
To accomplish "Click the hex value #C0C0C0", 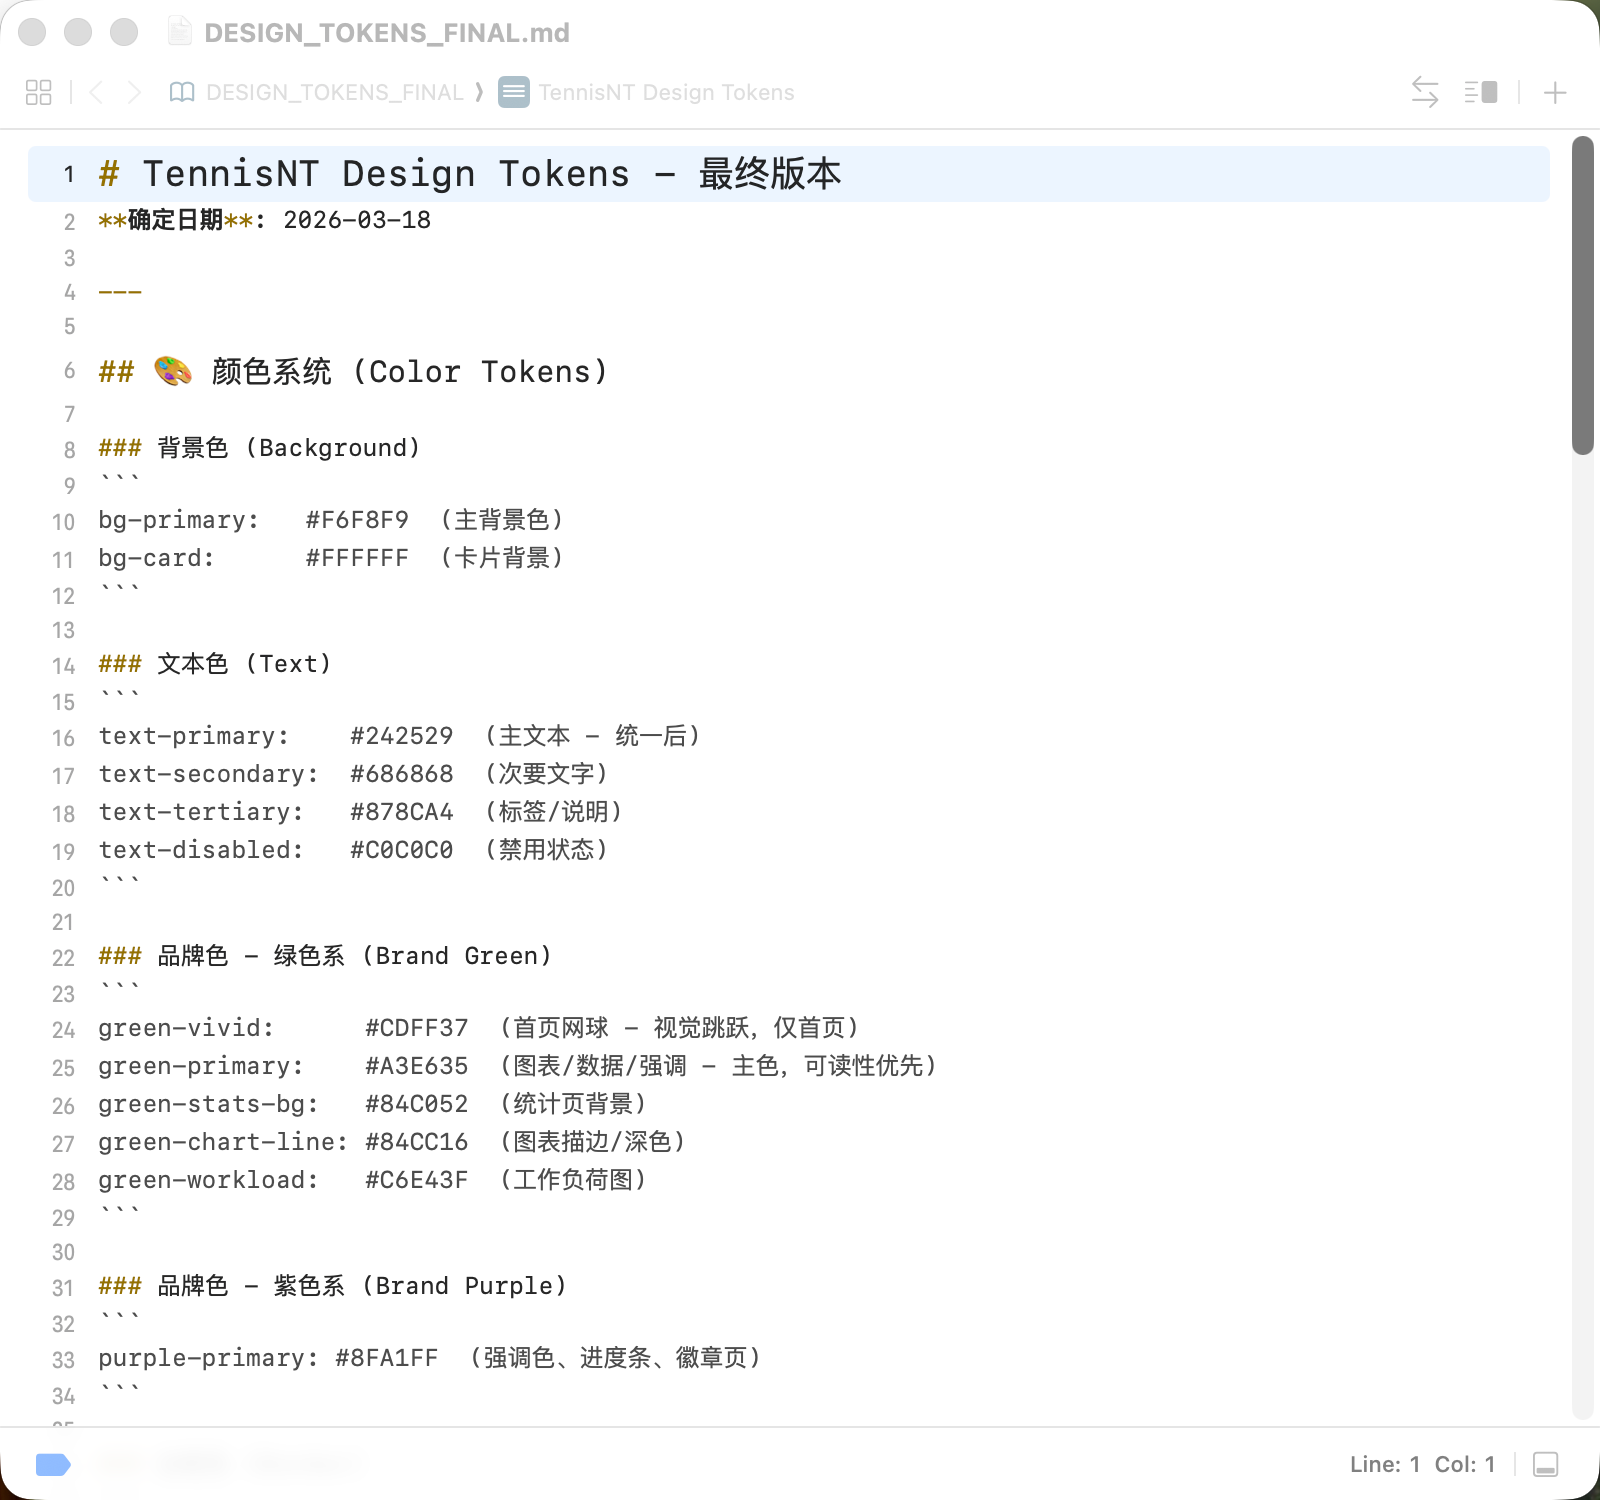I will point(401,850).
